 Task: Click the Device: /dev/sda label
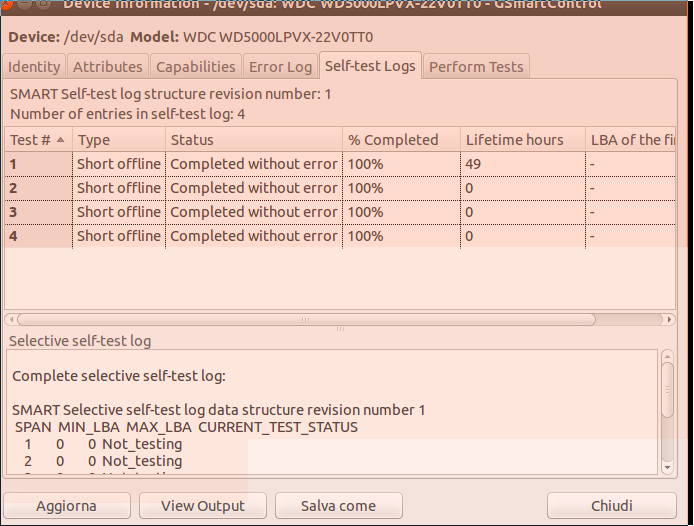click(66, 37)
